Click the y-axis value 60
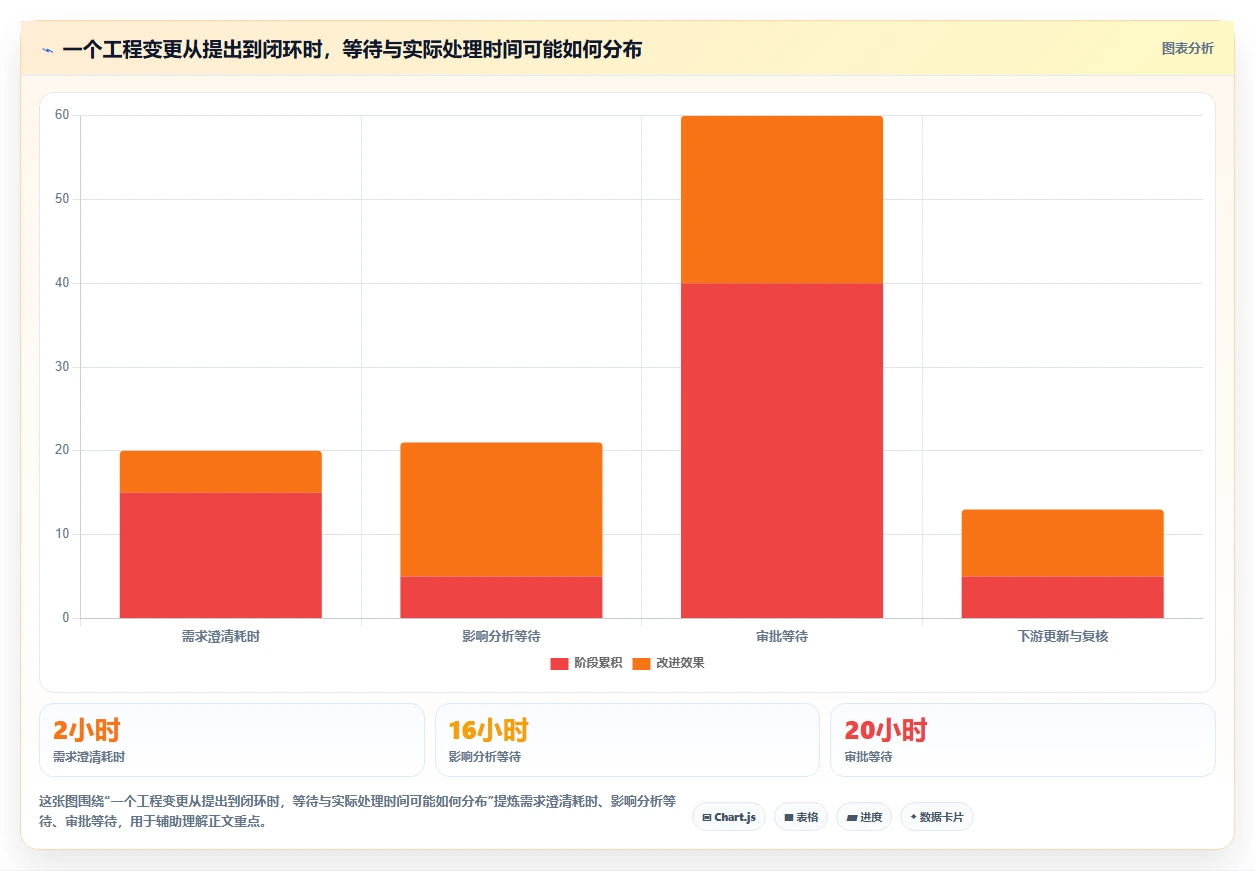Viewport: 1255px width, 871px height. [x=62, y=115]
